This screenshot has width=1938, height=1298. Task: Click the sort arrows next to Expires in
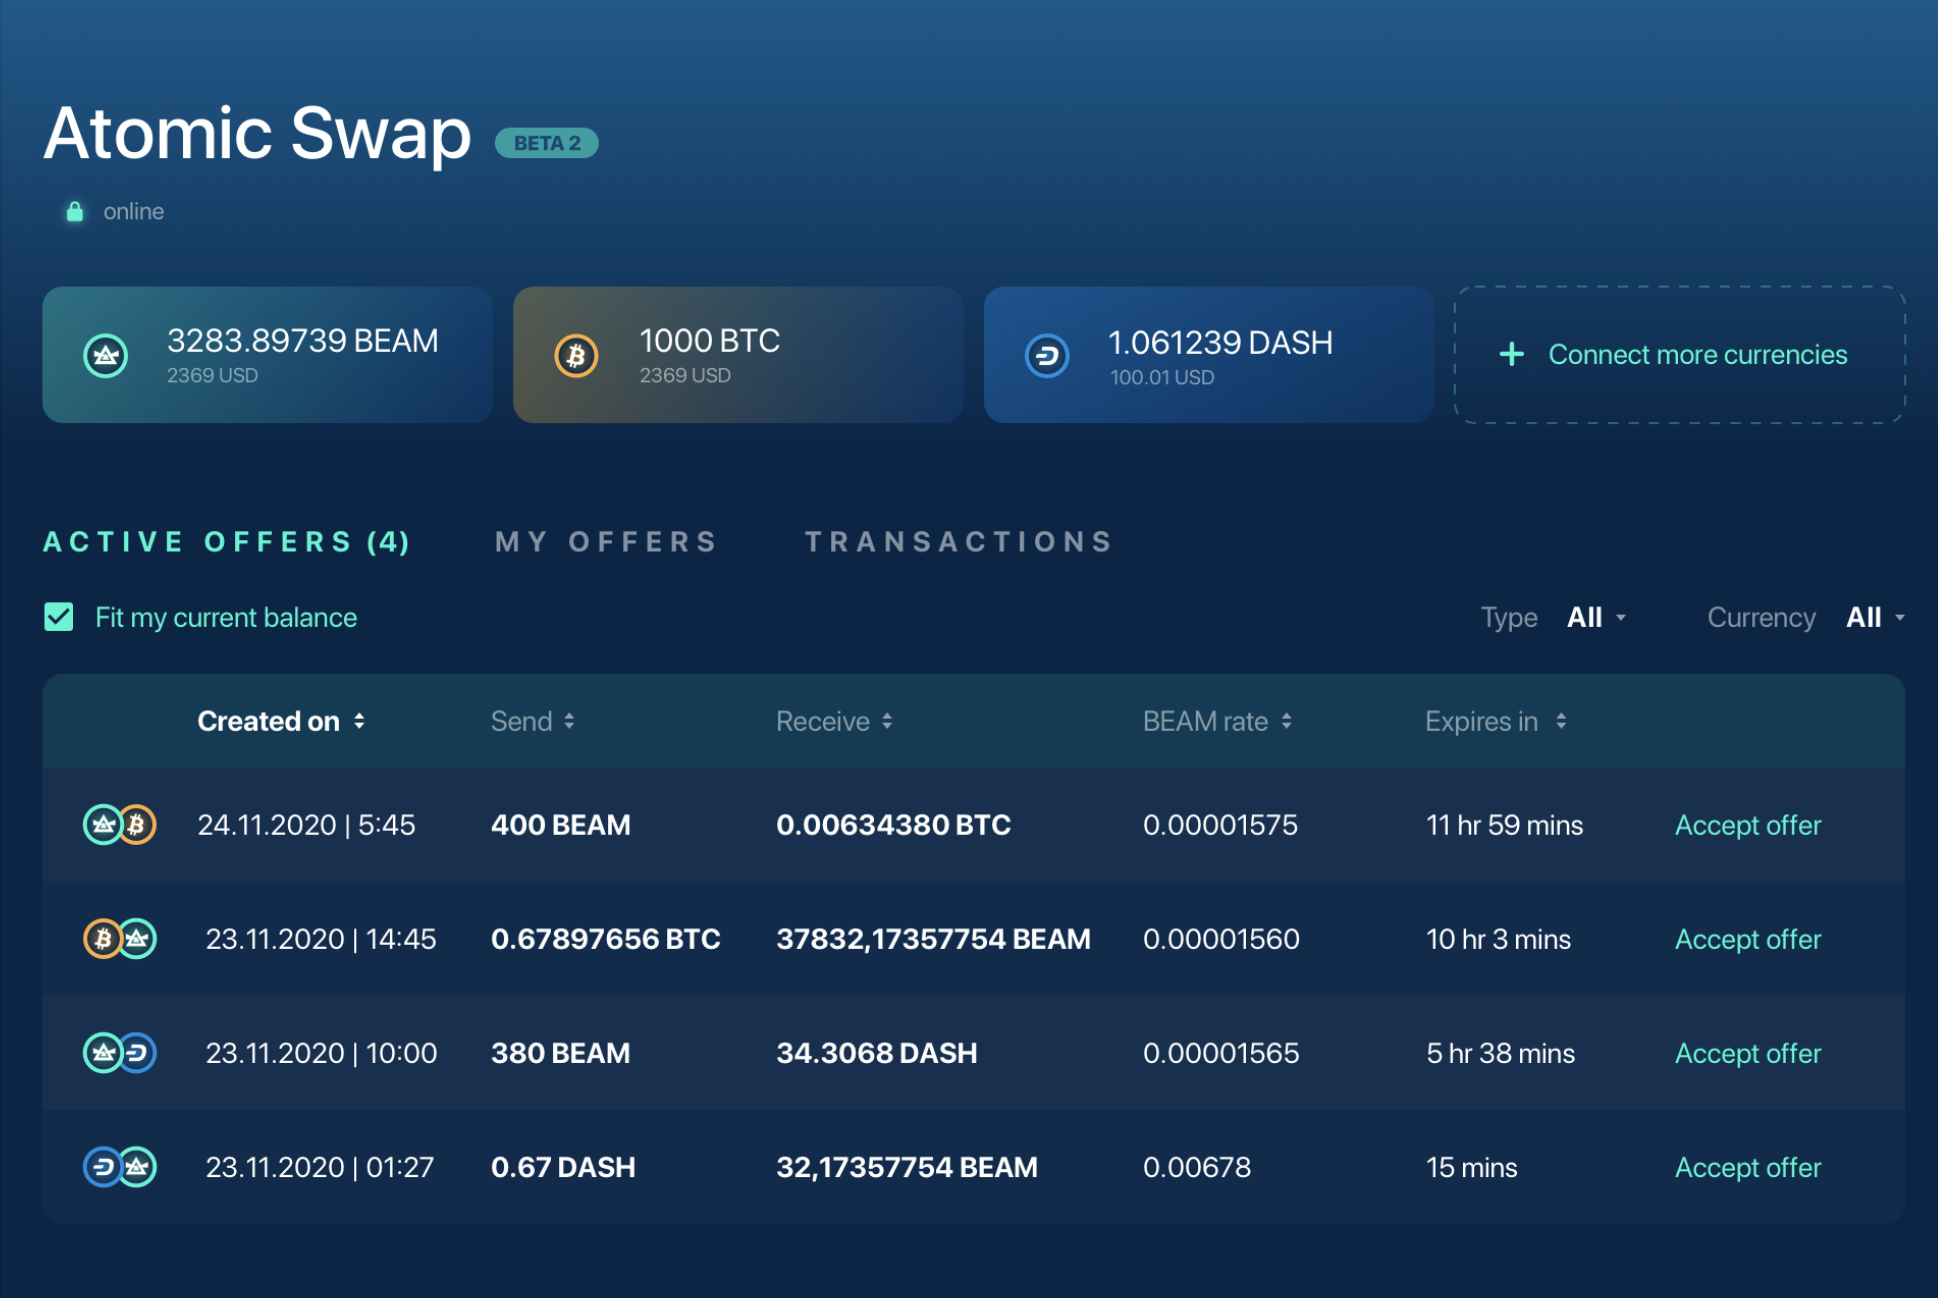coord(1561,721)
